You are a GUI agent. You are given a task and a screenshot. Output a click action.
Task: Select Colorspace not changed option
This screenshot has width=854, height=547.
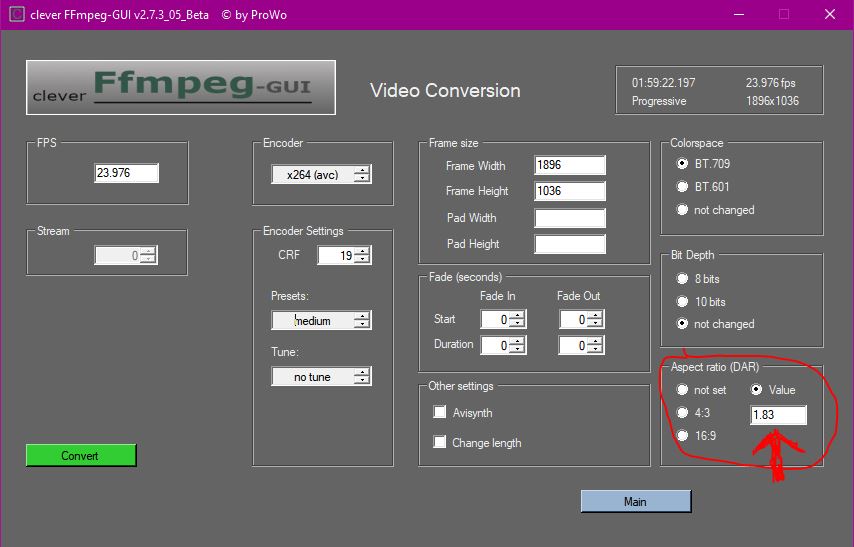point(682,210)
